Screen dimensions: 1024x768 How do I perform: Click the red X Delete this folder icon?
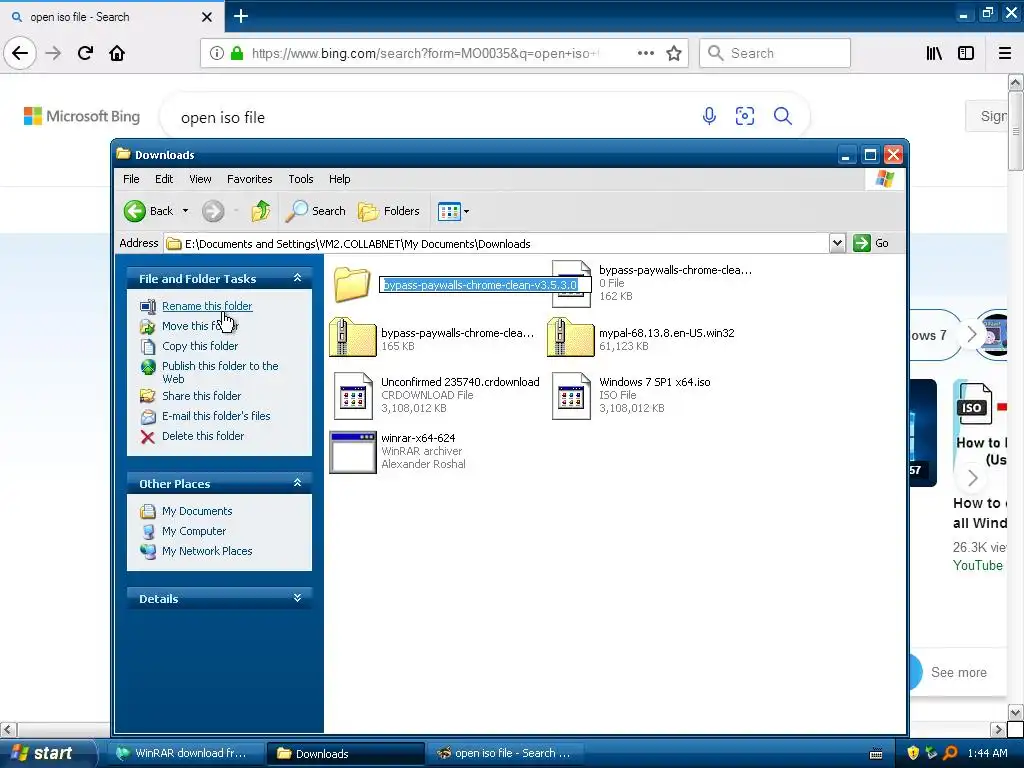pos(148,437)
